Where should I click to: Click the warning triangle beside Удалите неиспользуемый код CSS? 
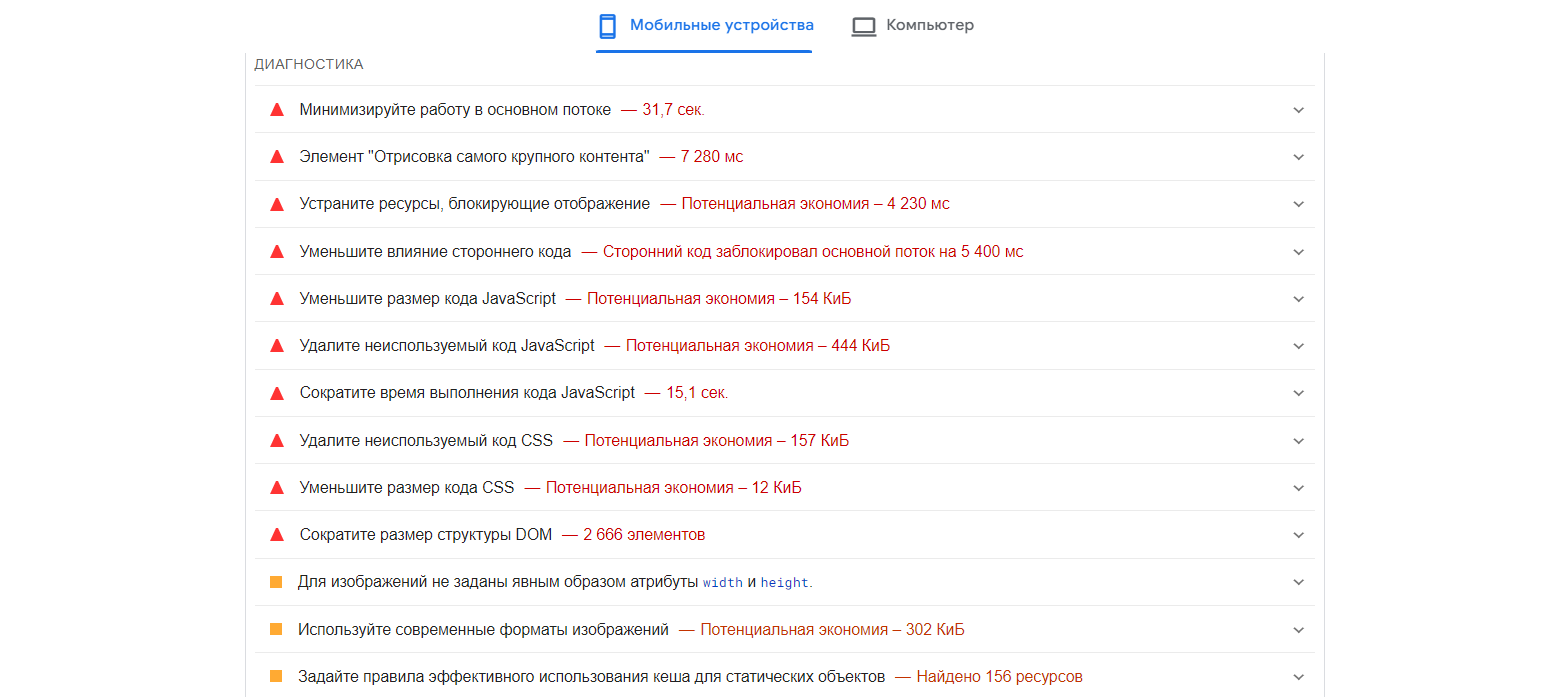click(277, 440)
